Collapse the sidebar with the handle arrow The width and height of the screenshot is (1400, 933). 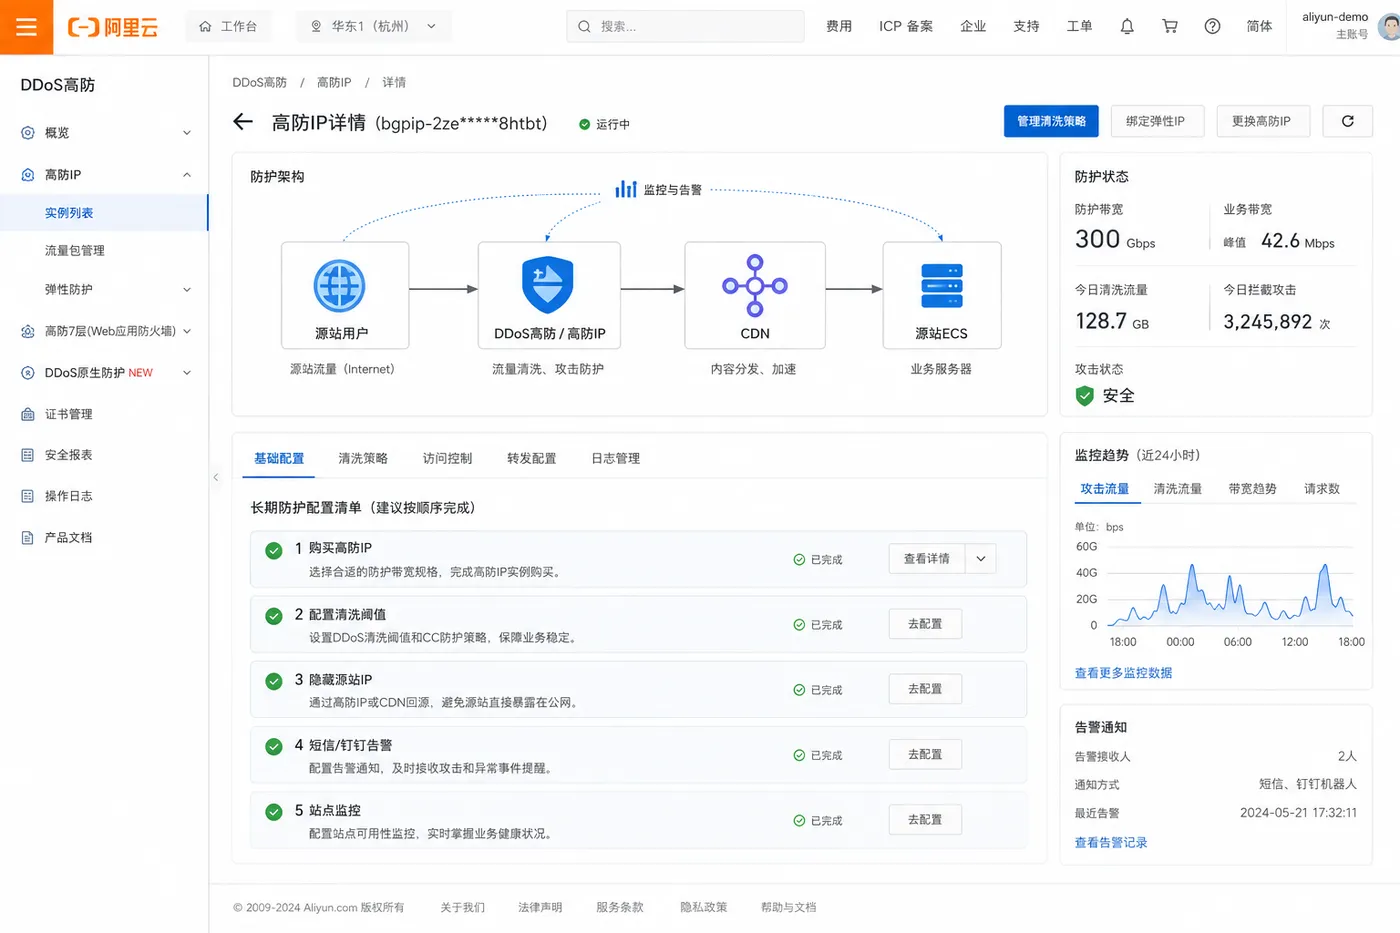[x=215, y=478]
